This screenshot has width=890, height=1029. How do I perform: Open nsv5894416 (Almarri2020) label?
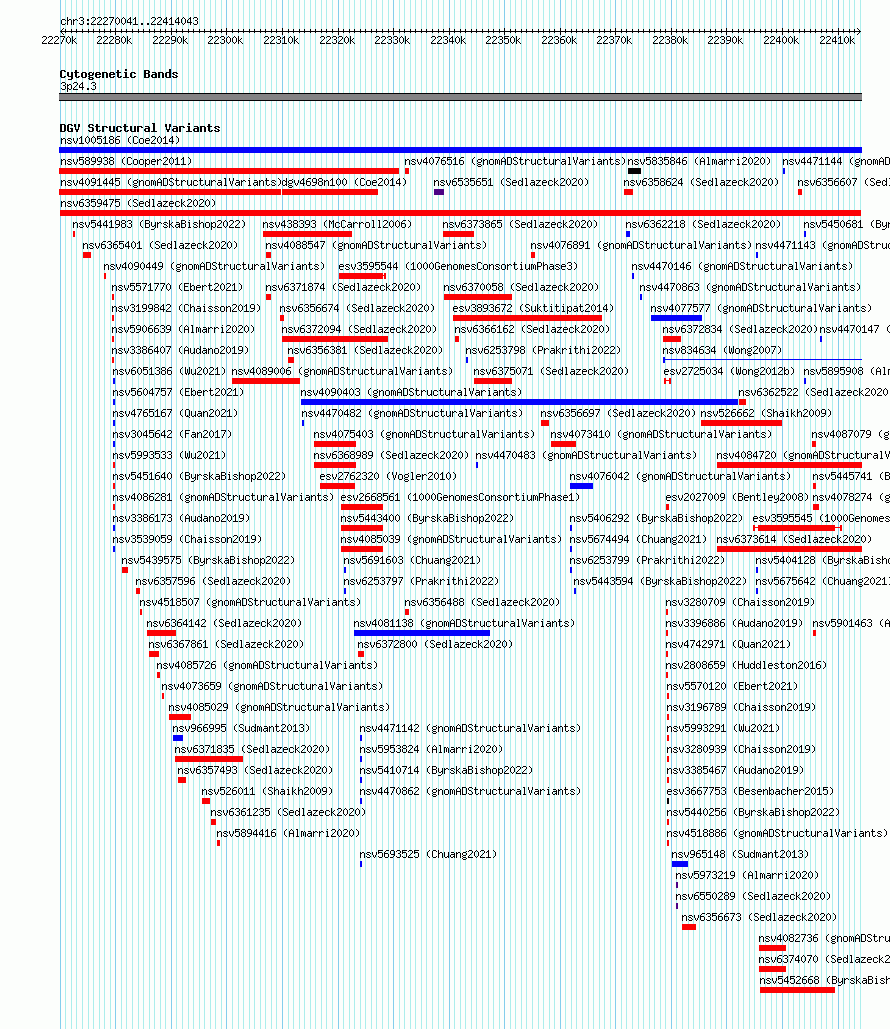point(288,833)
